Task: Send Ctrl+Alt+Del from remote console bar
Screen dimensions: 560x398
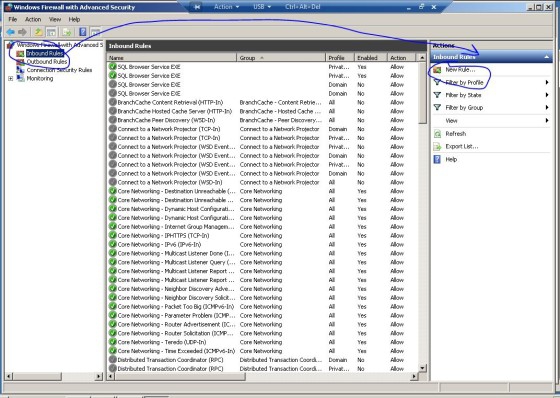Action: click(303, 7)
